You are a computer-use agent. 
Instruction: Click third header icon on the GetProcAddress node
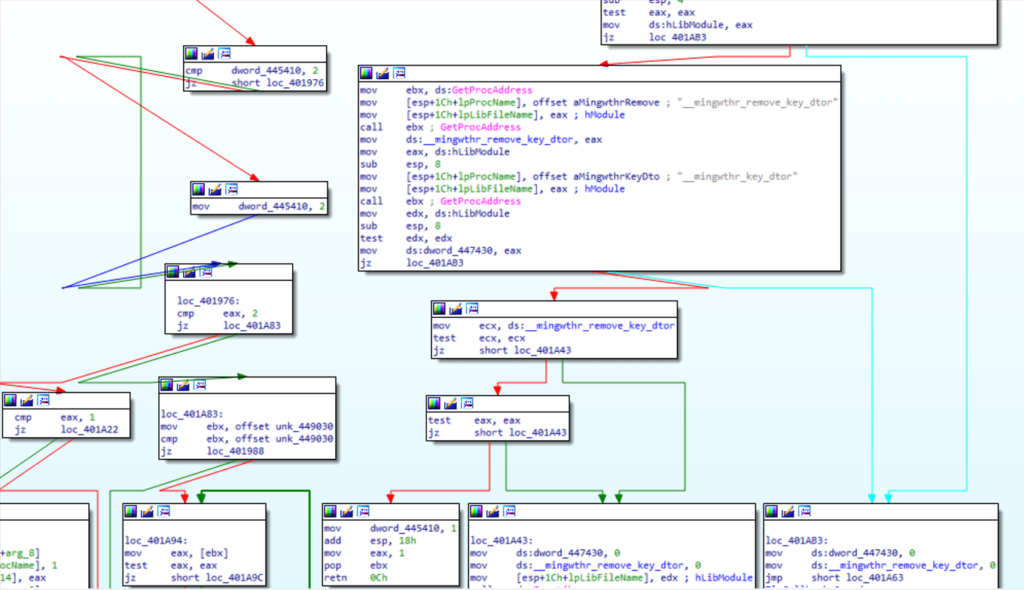(399, 73)
